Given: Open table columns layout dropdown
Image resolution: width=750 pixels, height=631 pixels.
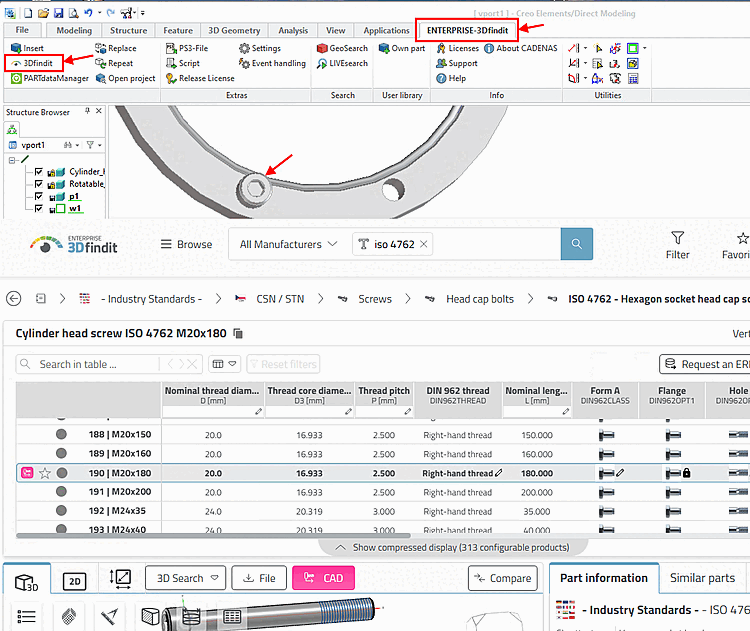Looking at the screenshot, I should (x=224, y=365).
